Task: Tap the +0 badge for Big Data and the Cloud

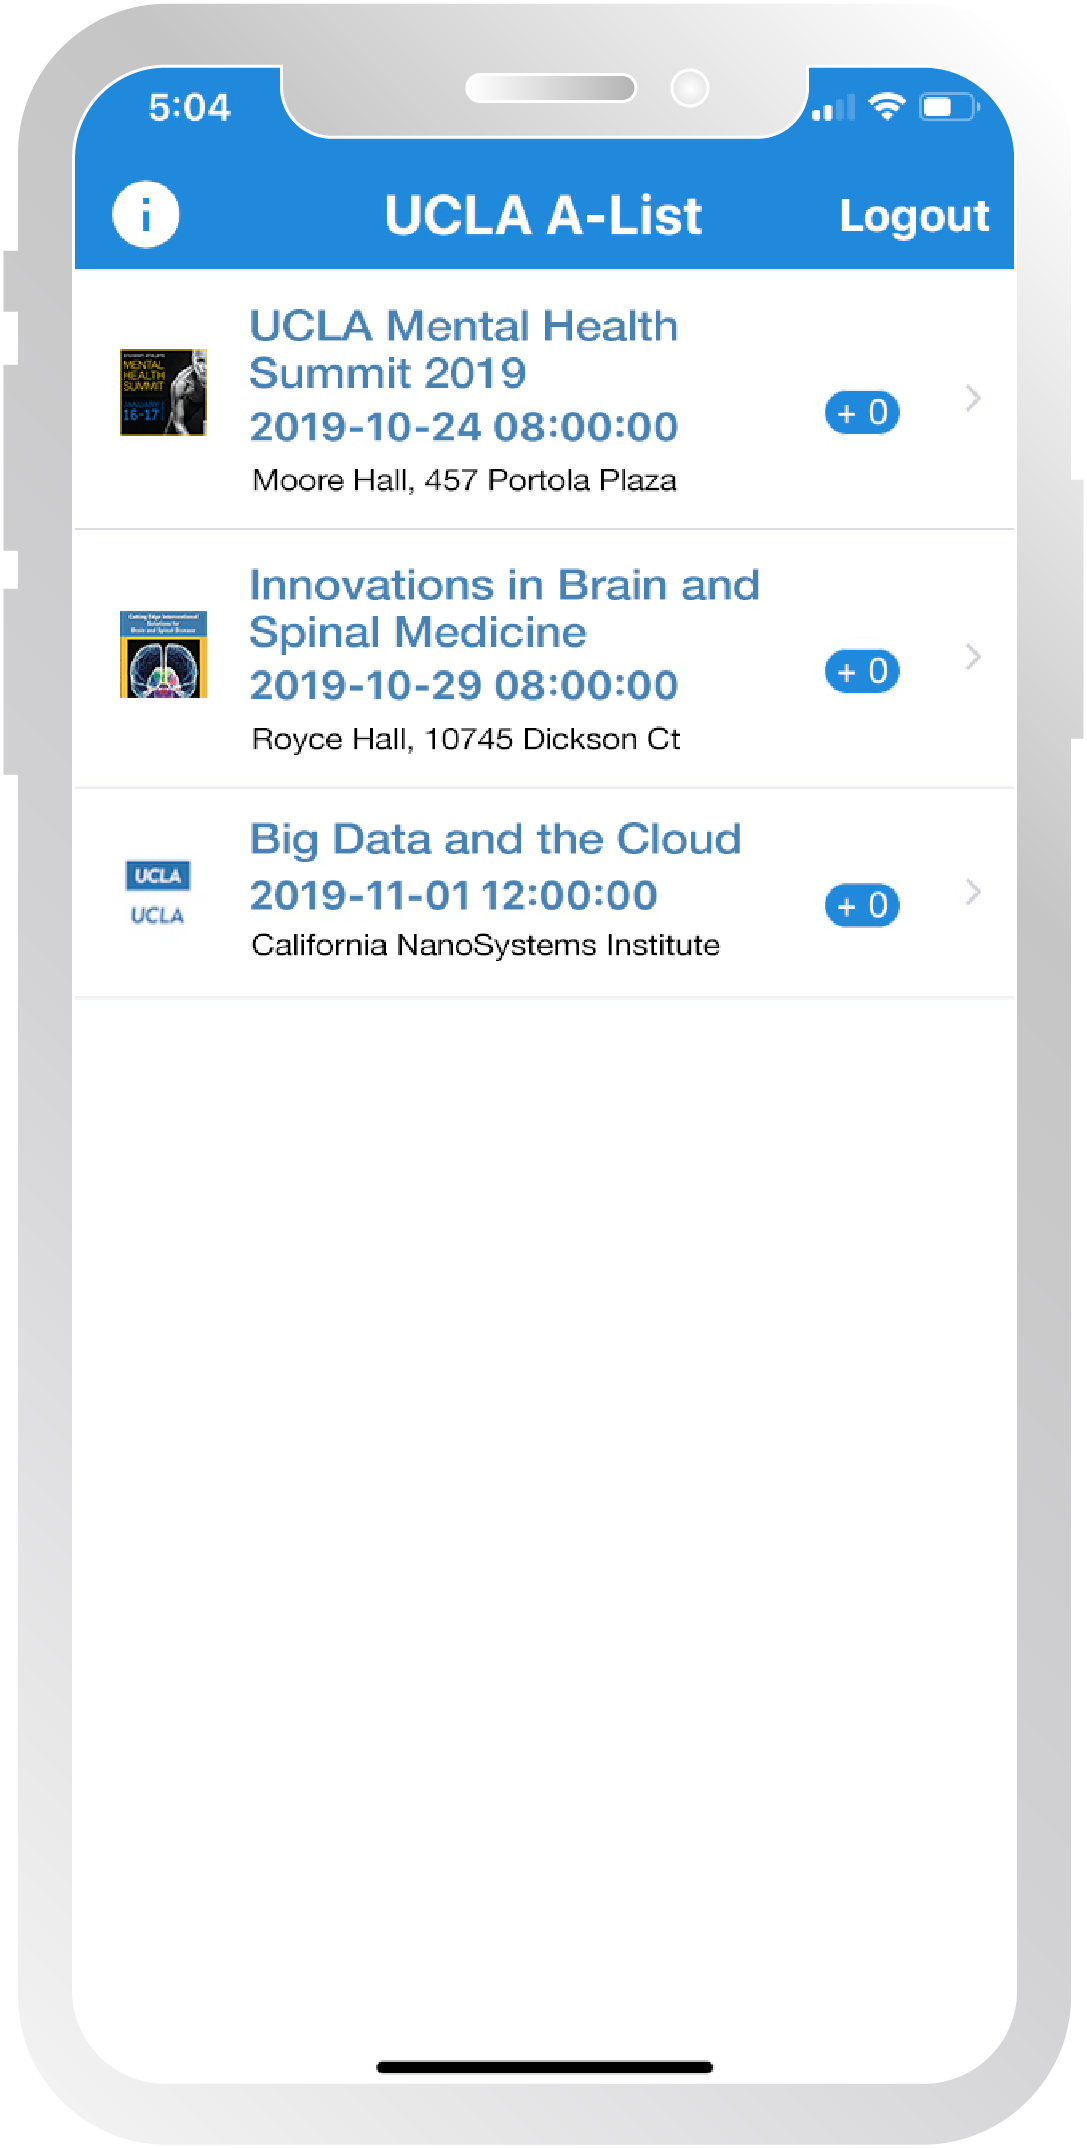Action: click(862, 906)
